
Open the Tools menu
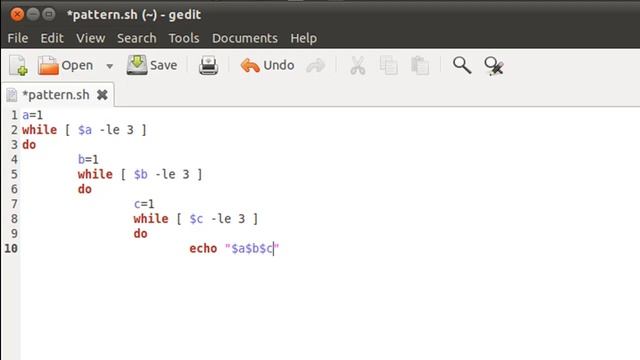(x=184, y=38)
